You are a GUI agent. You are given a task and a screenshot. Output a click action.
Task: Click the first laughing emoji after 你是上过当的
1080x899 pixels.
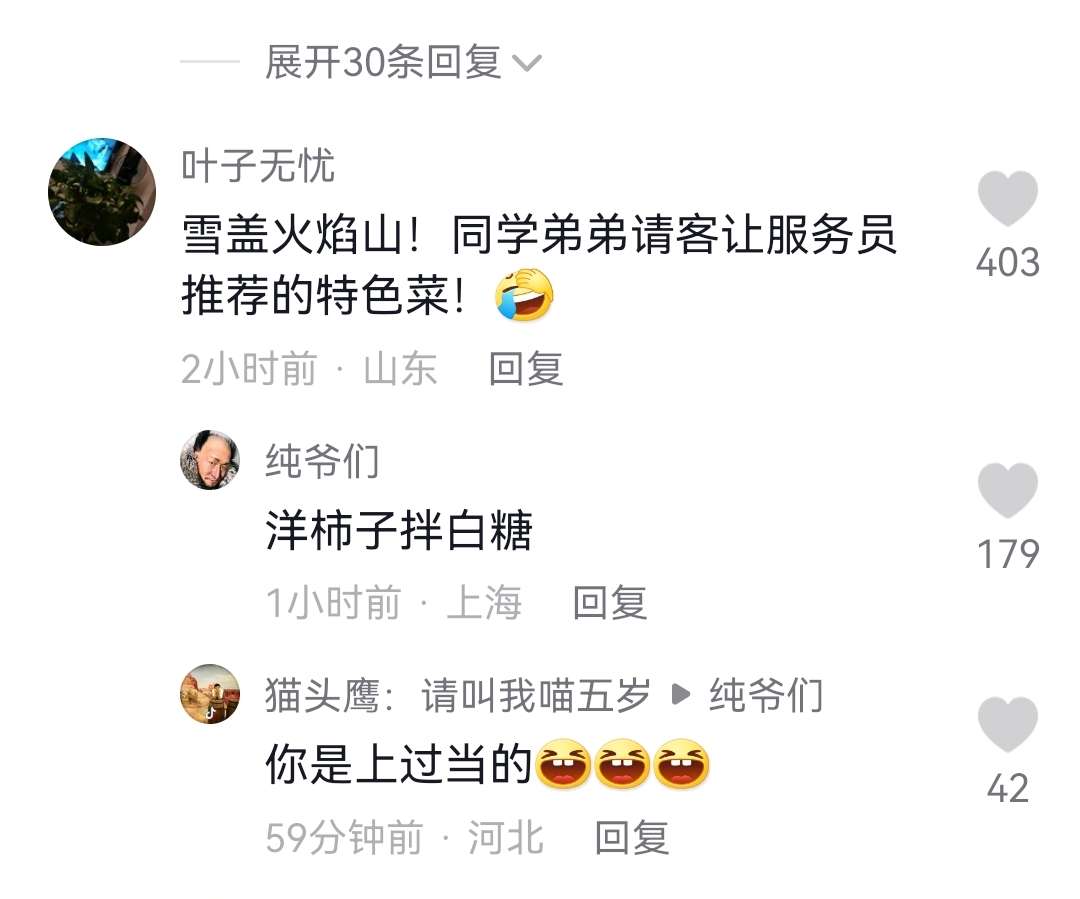(563, 763)
